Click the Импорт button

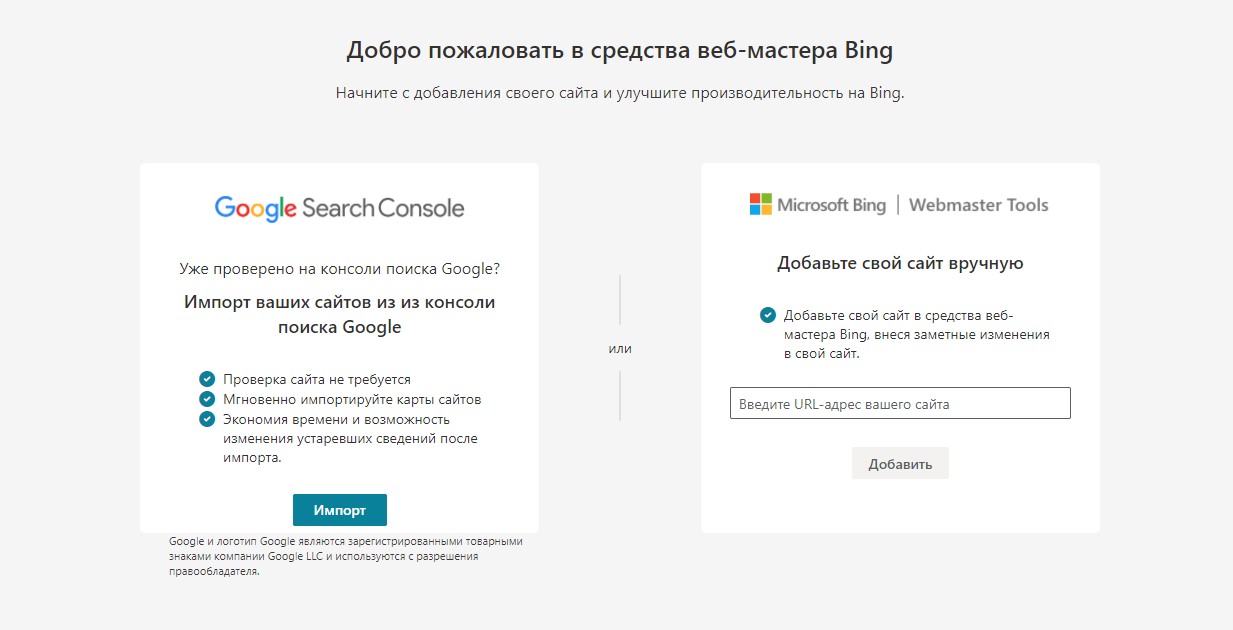click(x=339, y=510)
